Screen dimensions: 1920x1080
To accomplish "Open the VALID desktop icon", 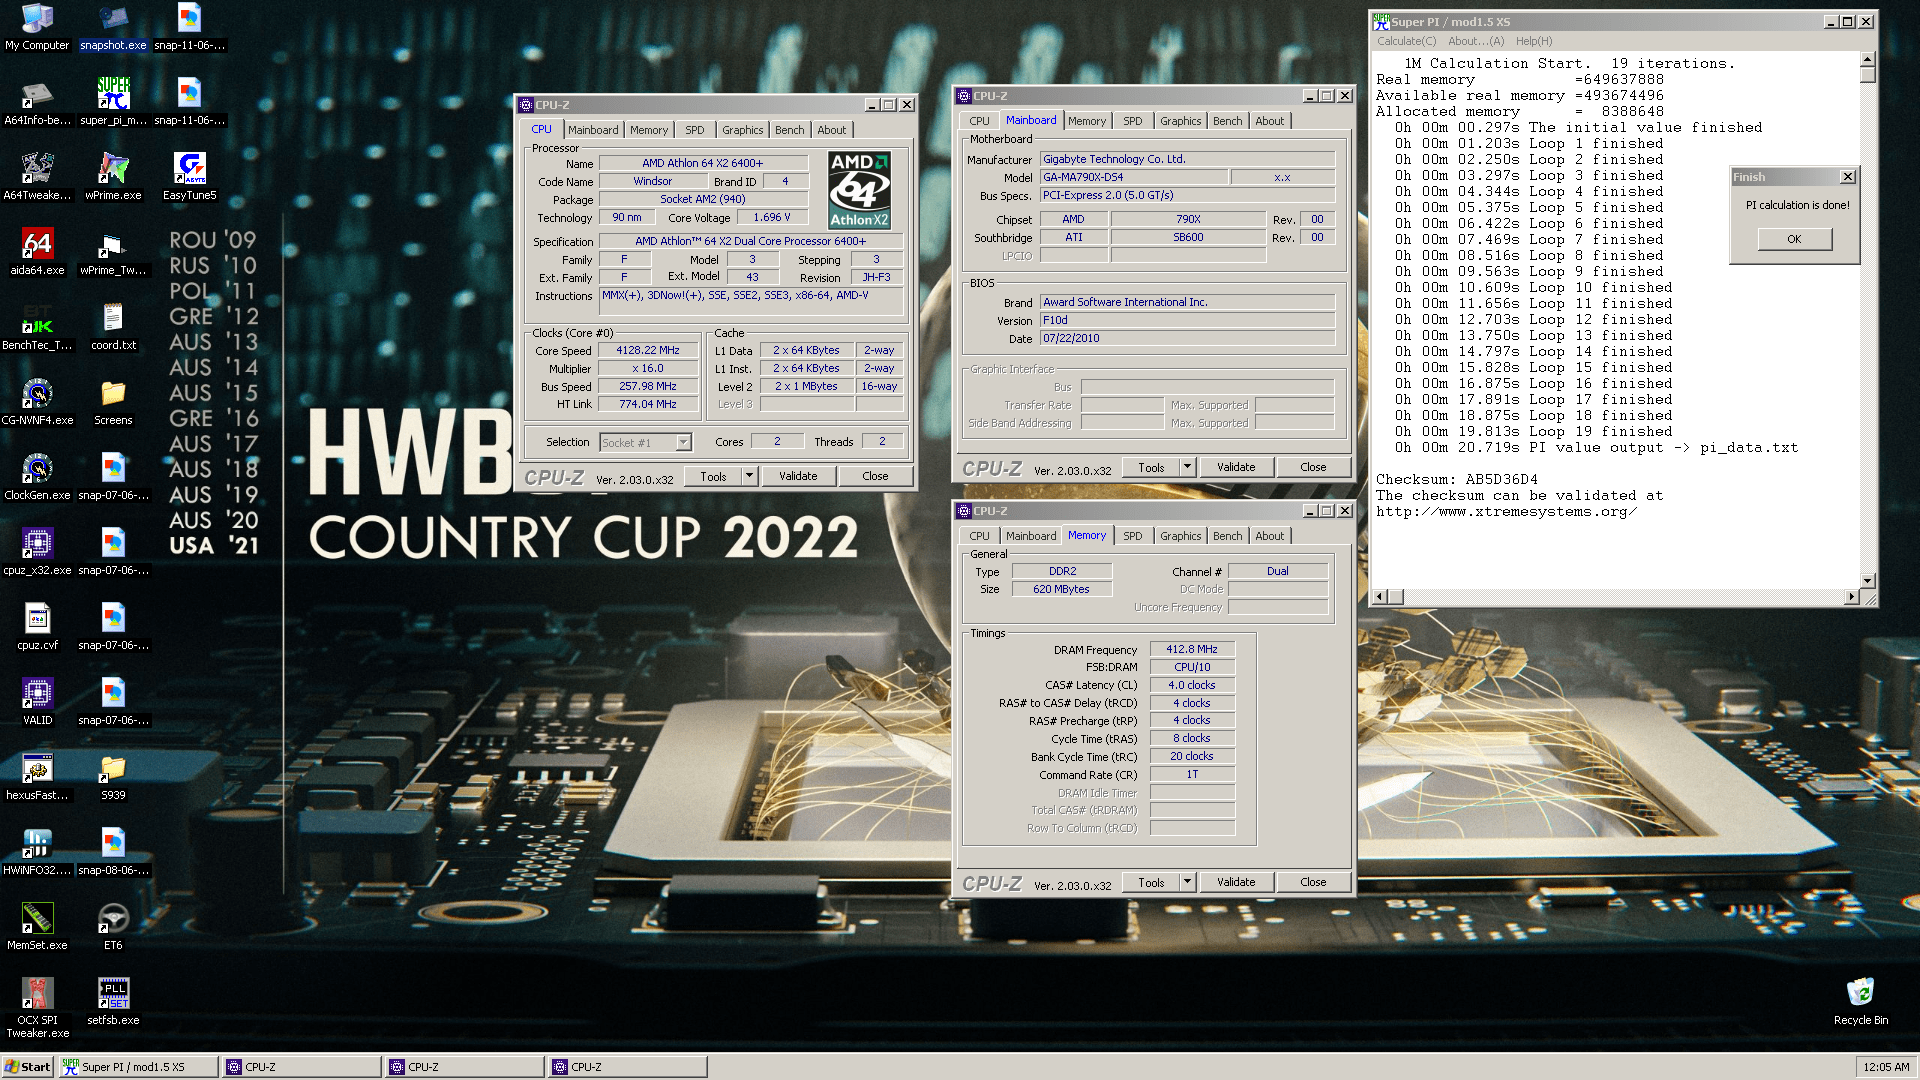I will click(x=37, y=702).
